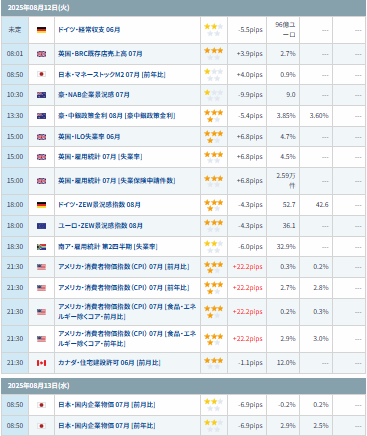The height and width of the screenshot is (436, 367).
Task: Click the US flag in the CPI 前月比 row
Action: [x=41, y=267]
